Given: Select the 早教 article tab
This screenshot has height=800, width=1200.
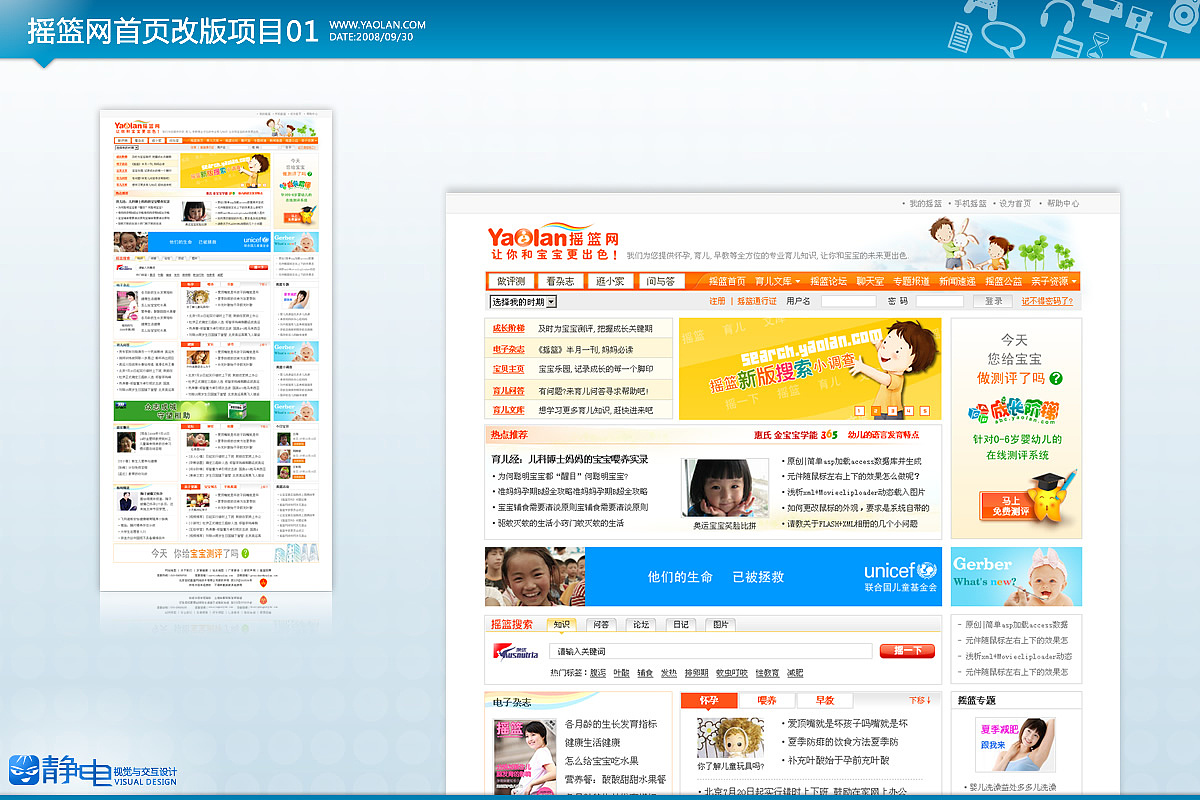Looking at the screenshot, I should pyautogui.click(x=824, y=700).
